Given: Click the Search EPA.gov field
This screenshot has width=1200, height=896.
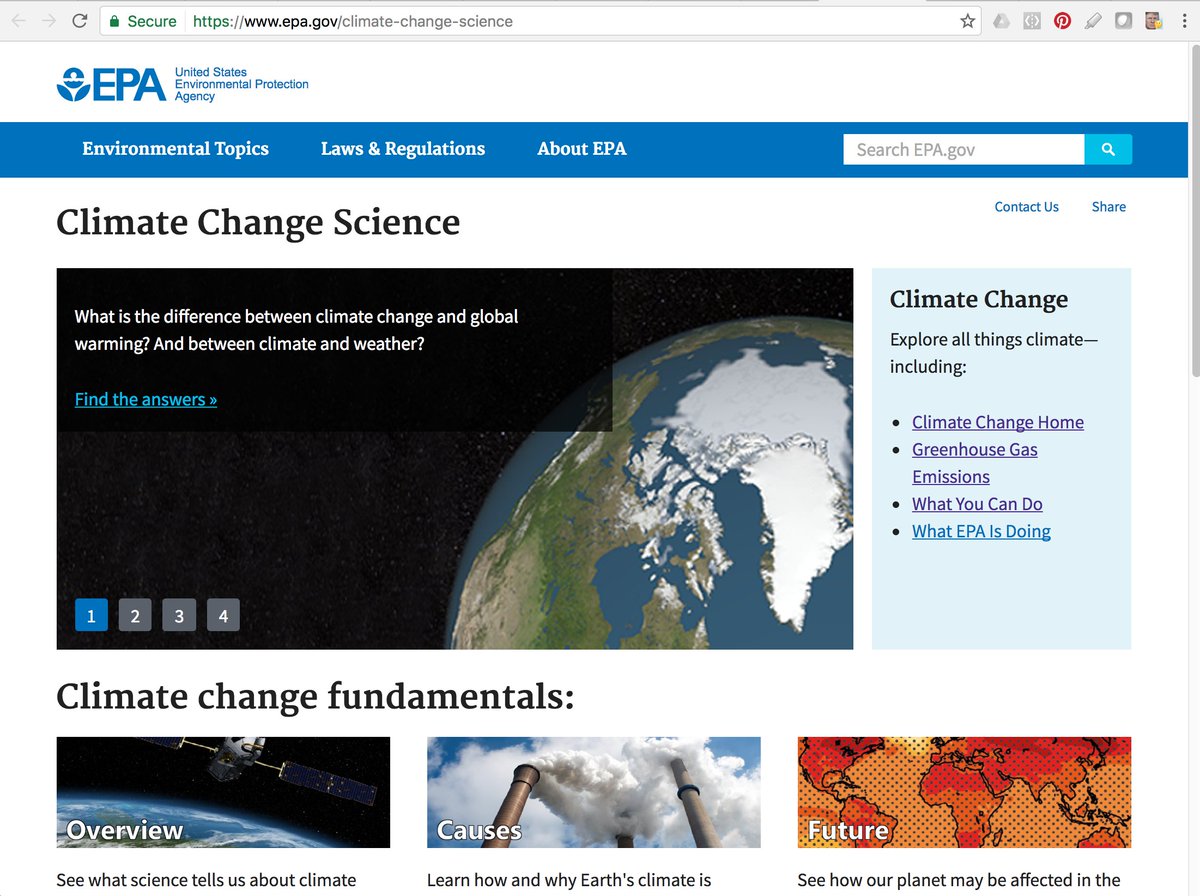Looking at the screenshot, I should click(x=964, y=149).
